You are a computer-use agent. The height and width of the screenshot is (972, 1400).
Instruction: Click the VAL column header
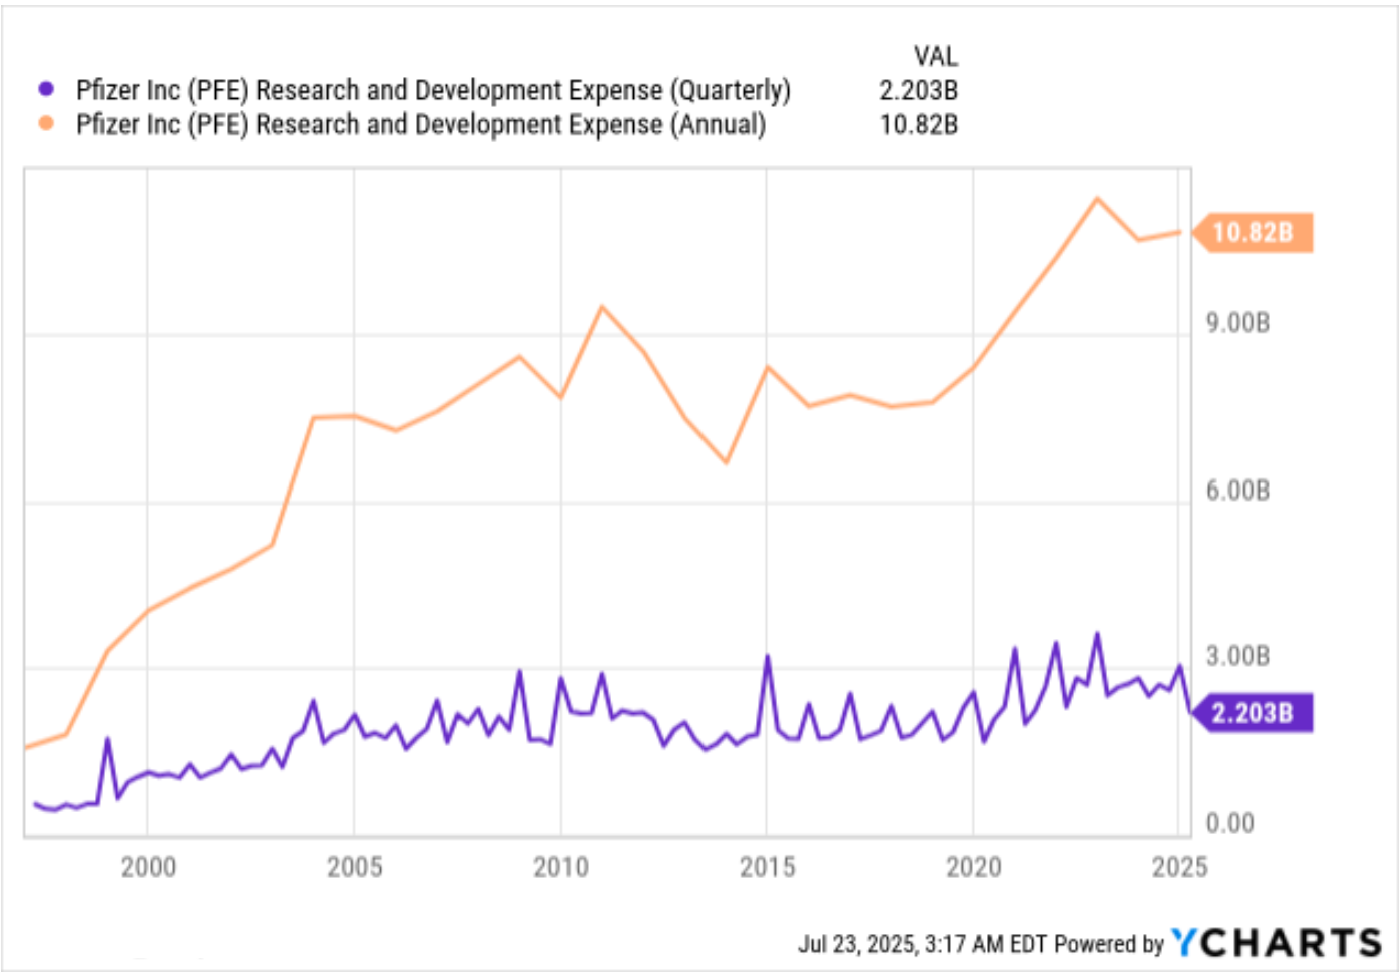[935, 56]
